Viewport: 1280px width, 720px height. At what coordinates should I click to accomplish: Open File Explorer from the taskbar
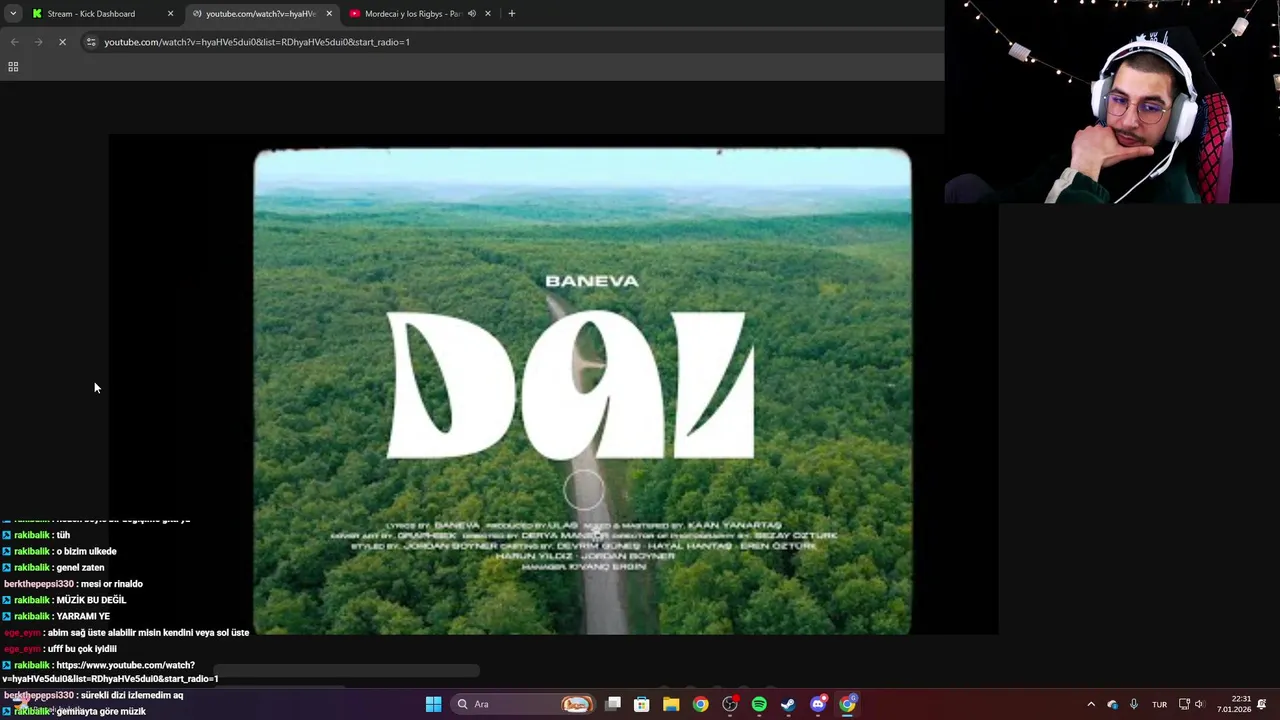[x=671, y=704]
